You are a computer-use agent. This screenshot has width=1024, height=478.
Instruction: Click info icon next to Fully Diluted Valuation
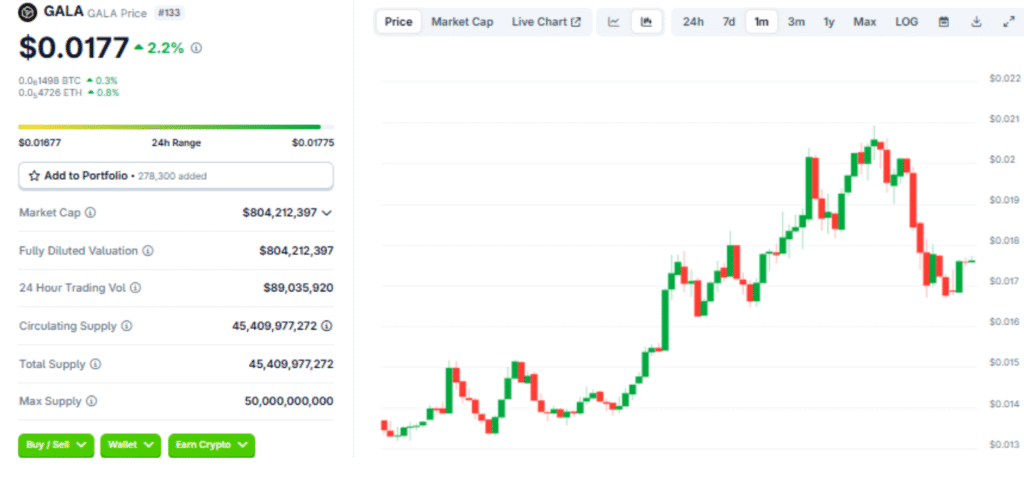148,251
